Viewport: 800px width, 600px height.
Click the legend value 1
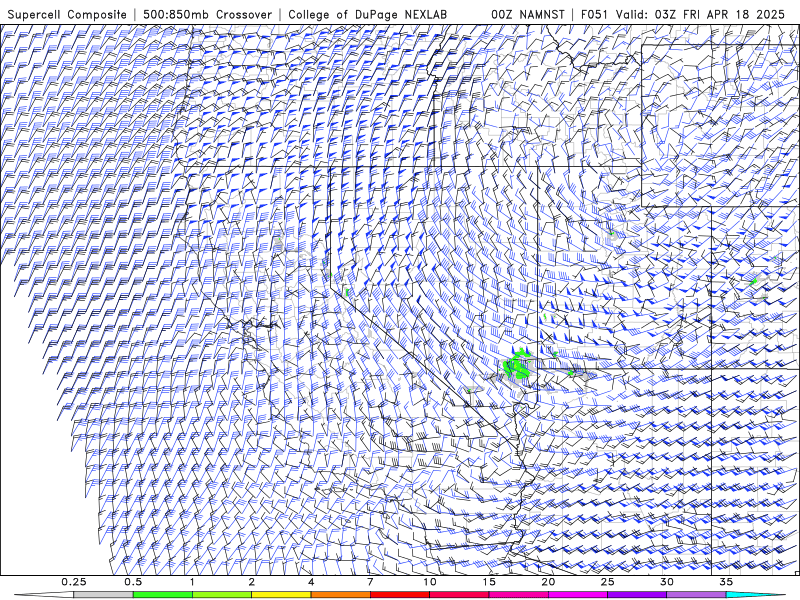(192, 582)
